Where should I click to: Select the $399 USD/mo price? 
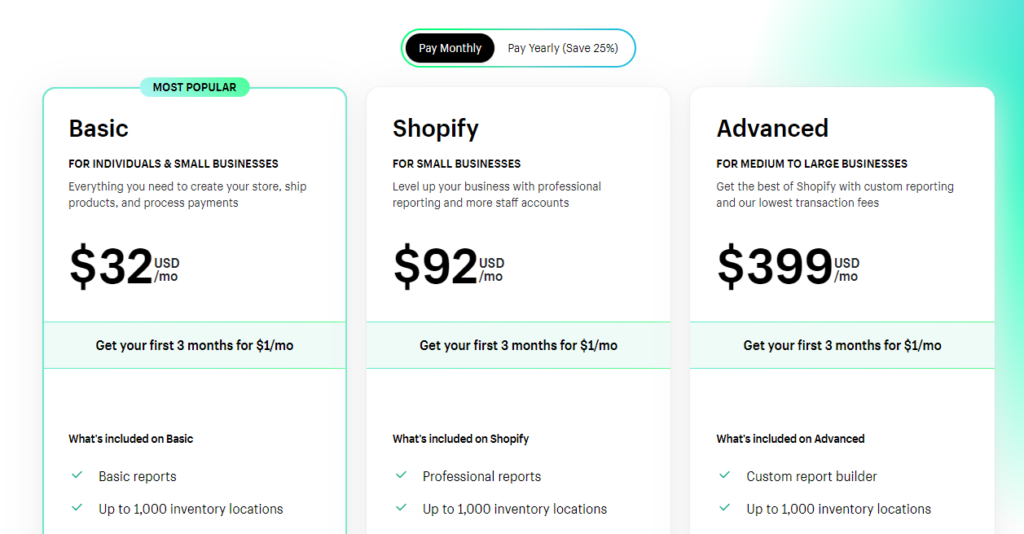(x=788, y=266)
